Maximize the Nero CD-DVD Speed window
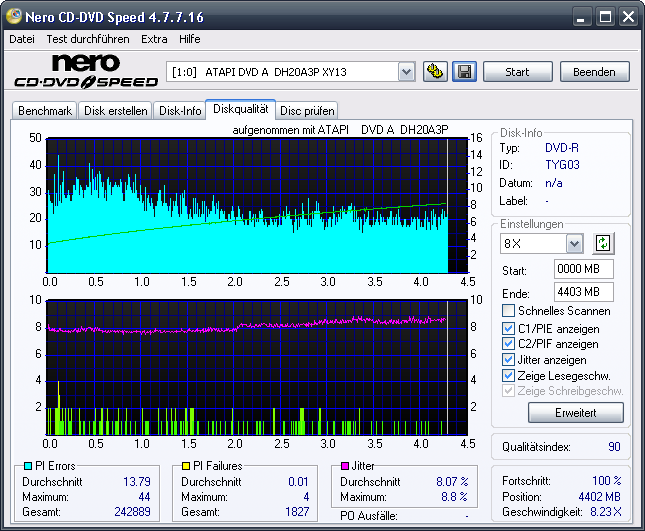The image size is (645, 531). 605,17
